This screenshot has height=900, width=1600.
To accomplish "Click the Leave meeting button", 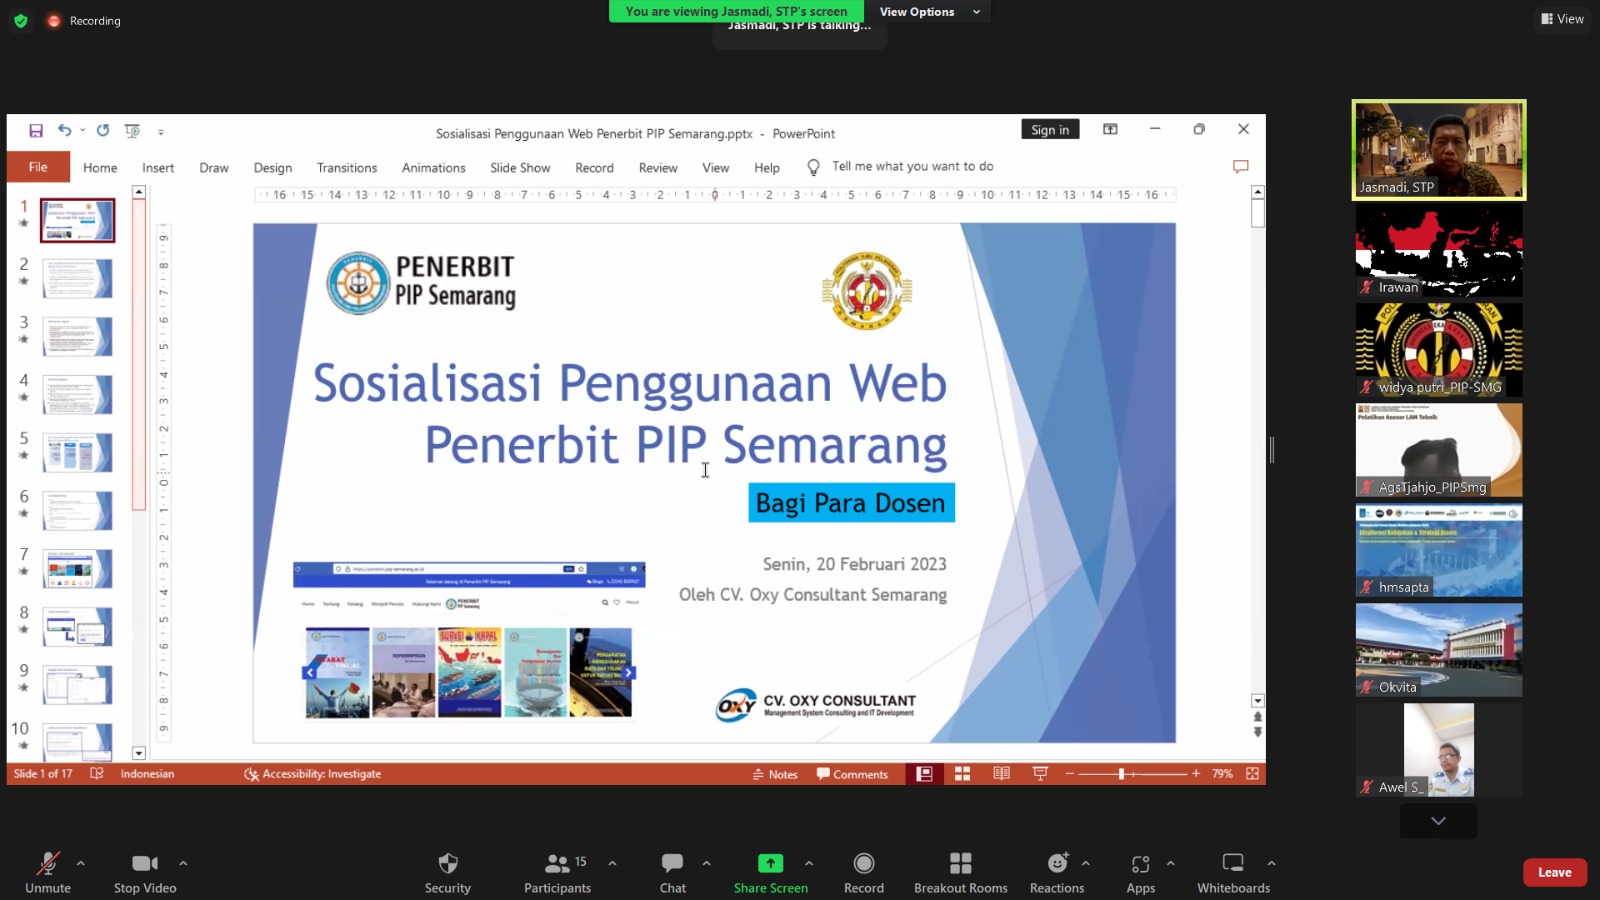I will 1555,872.
